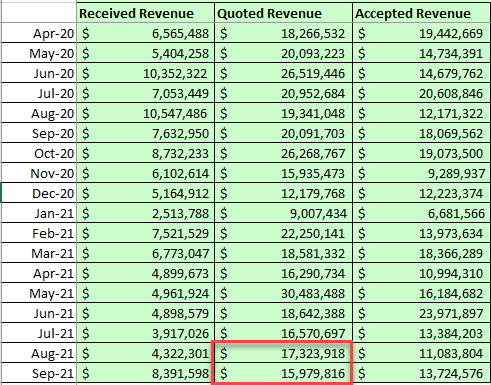Select quoted revenue value 22,250,141
The image size is (491, 385).
coord(283,233)
